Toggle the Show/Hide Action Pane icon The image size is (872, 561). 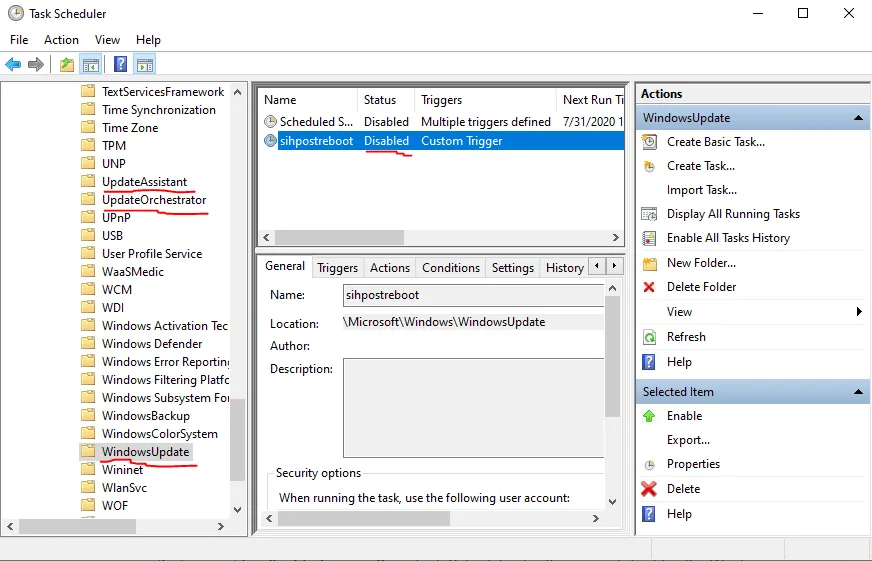pyautogui.click(x=145, y=64)
